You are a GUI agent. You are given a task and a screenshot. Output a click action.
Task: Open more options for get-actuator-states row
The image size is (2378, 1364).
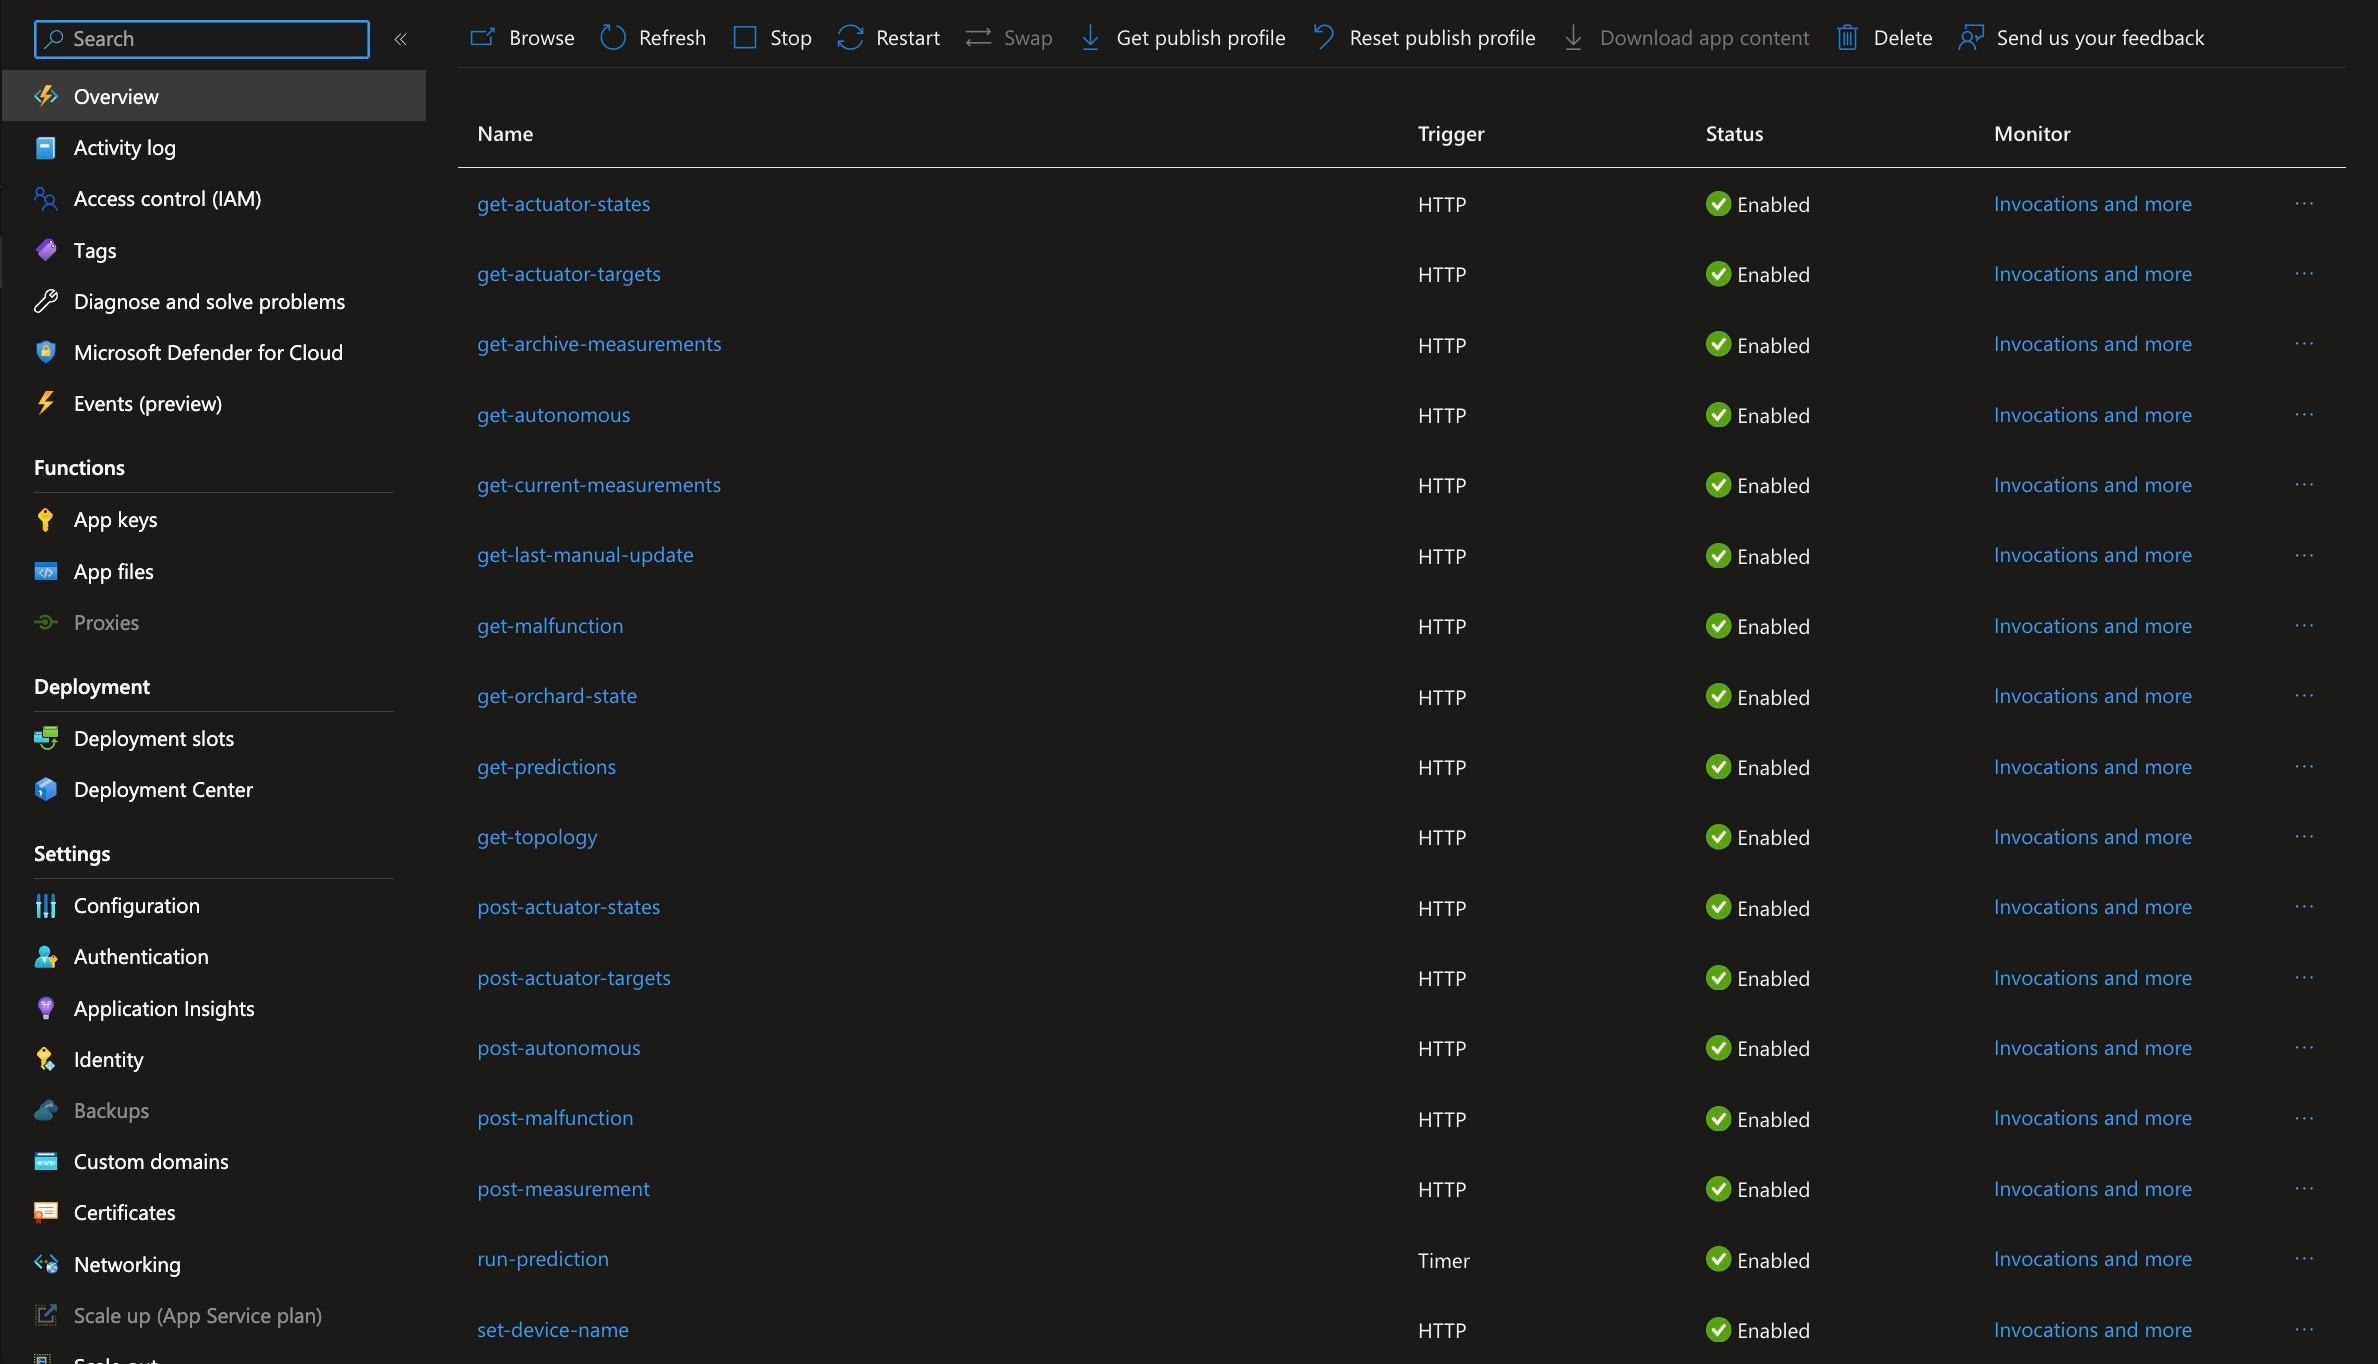click(x=2304, y=204)
